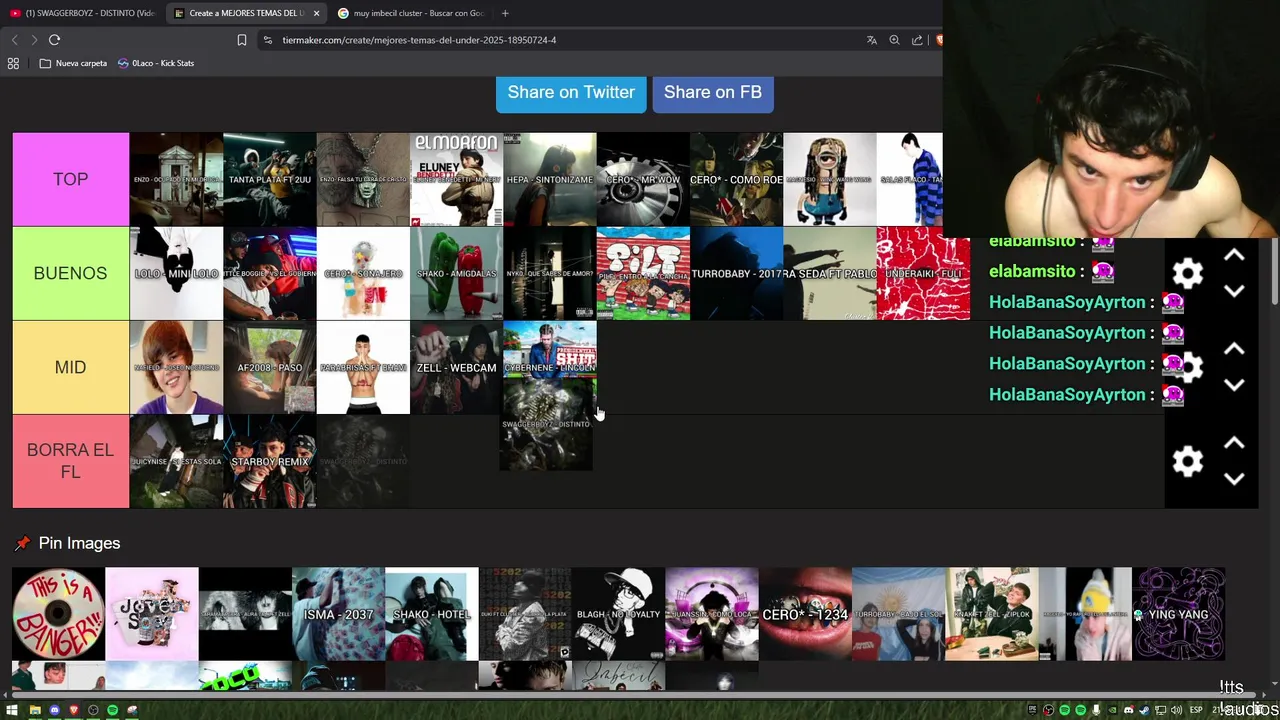Viewport: 1280px width, 720px height.
Task: Select TANTA PLATA FT 2UU thumbnail
Action: [270, 180]
